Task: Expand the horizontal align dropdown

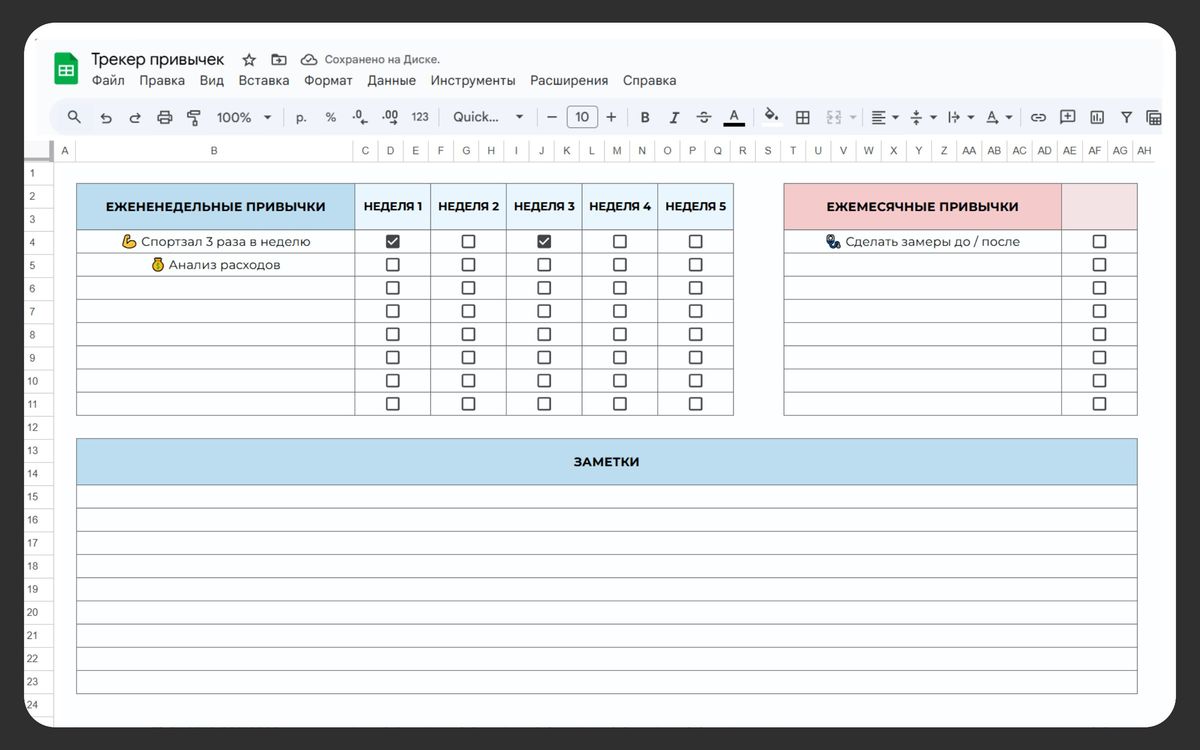Action: pyautogui.click(x=884, y=118)
